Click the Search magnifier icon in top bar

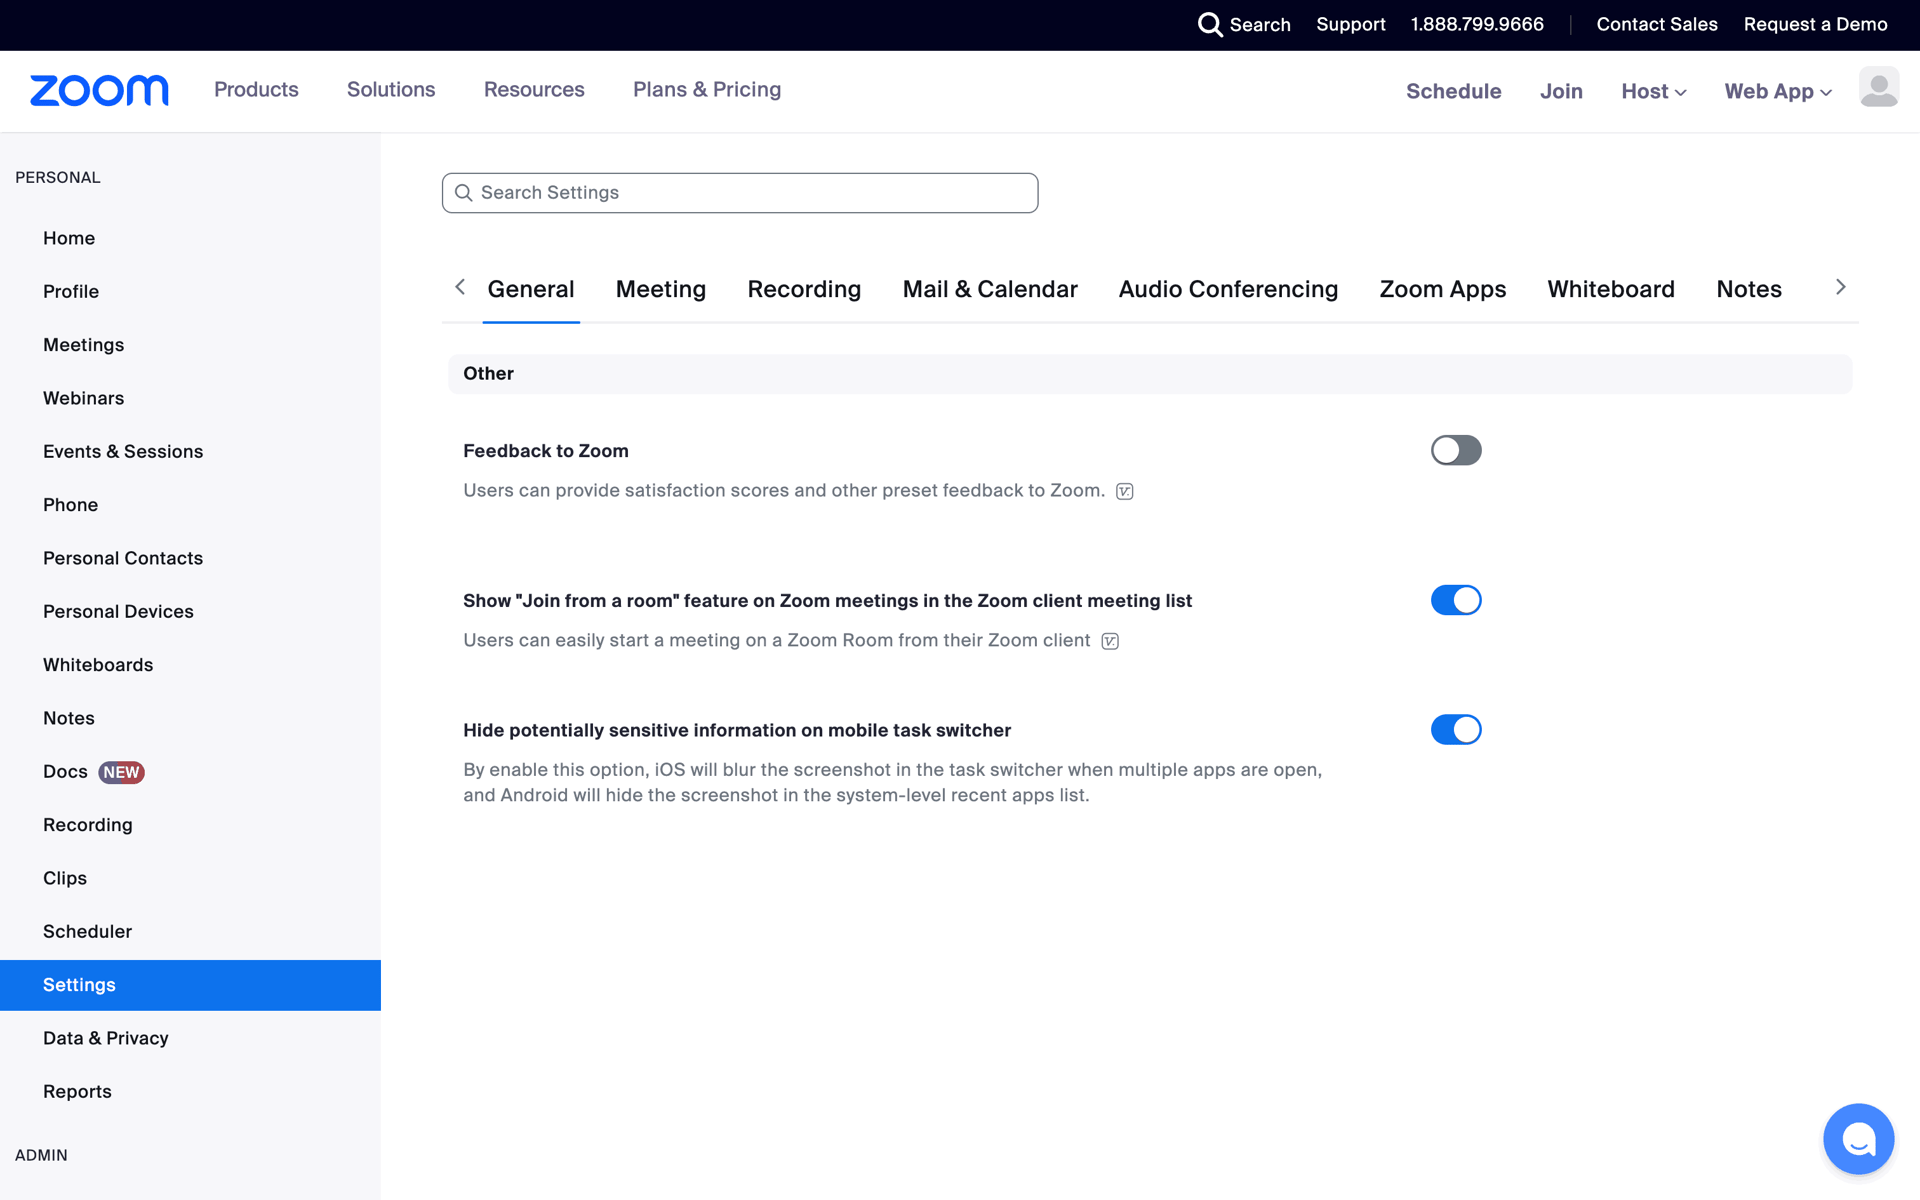1210,24
